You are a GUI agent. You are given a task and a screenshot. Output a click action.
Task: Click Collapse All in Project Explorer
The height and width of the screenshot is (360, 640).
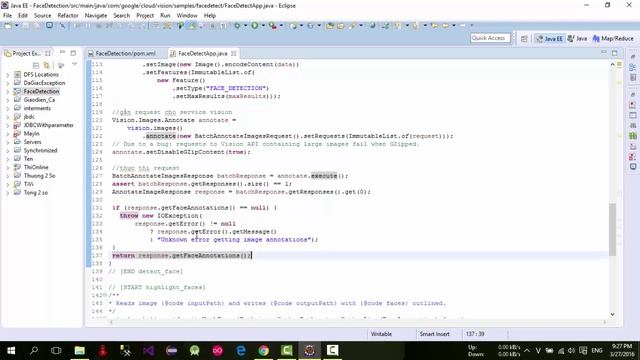tap(36, 65)
